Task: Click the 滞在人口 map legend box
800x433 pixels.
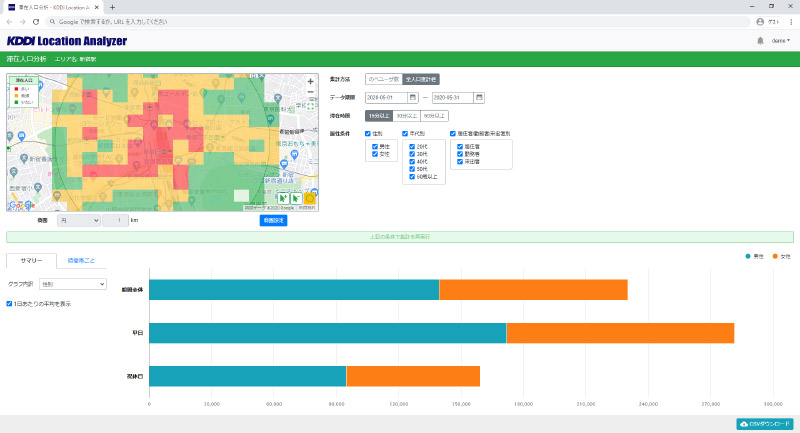Action: [24, 91]
